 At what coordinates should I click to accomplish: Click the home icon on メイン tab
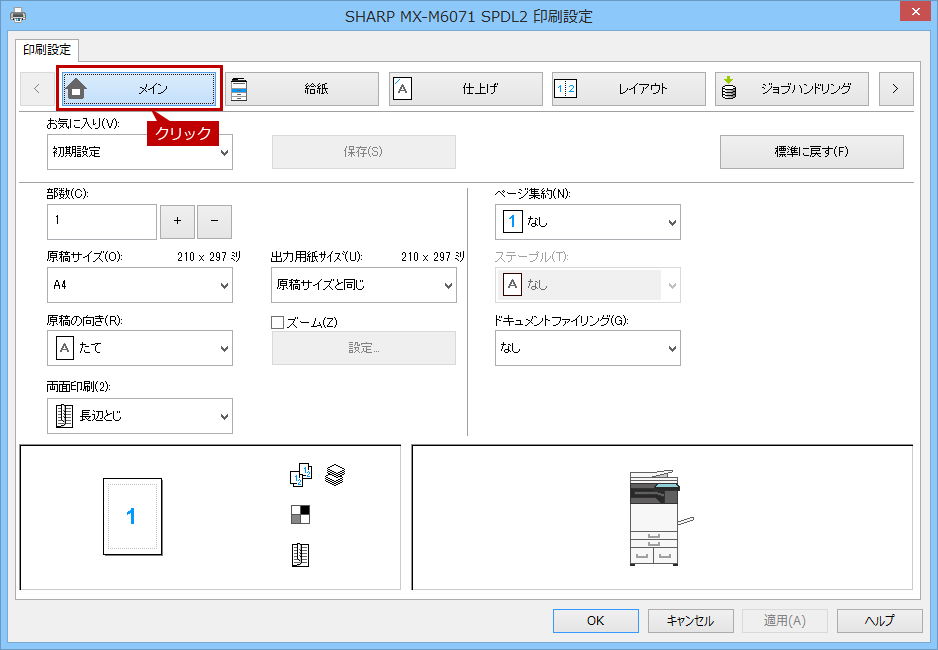[x=76, y=89]
